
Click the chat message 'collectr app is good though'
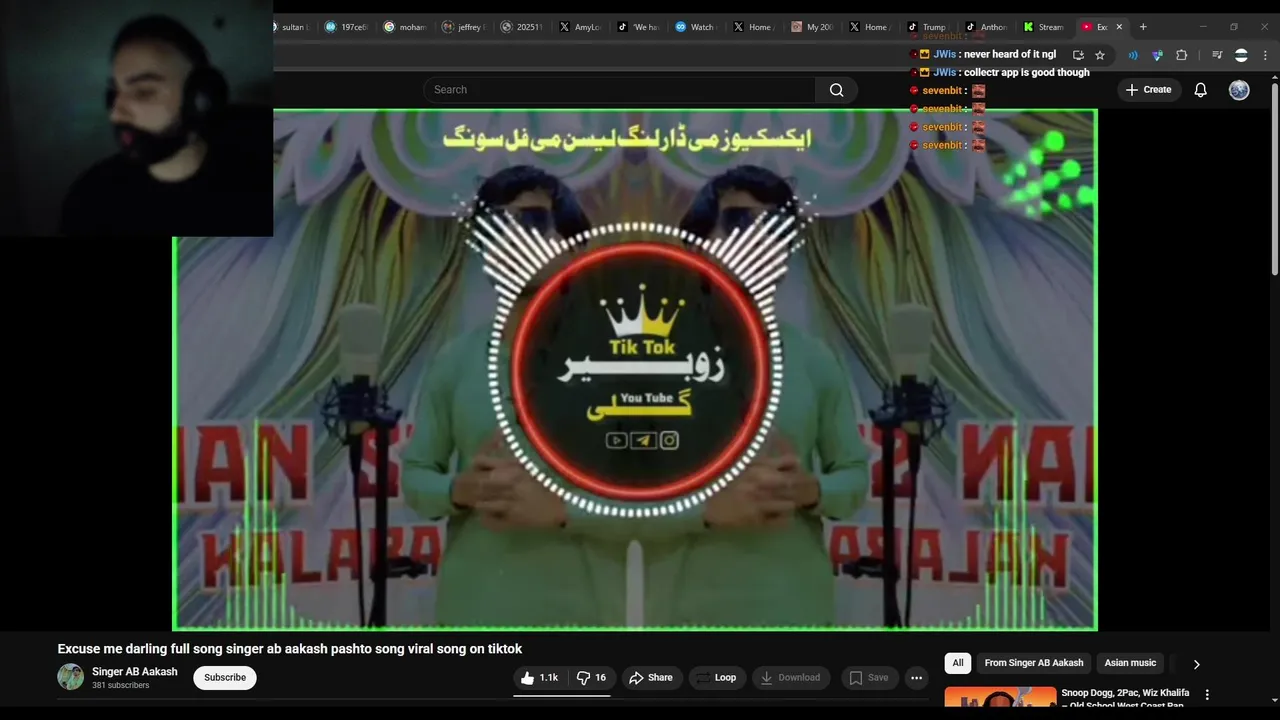point(1027,73)
